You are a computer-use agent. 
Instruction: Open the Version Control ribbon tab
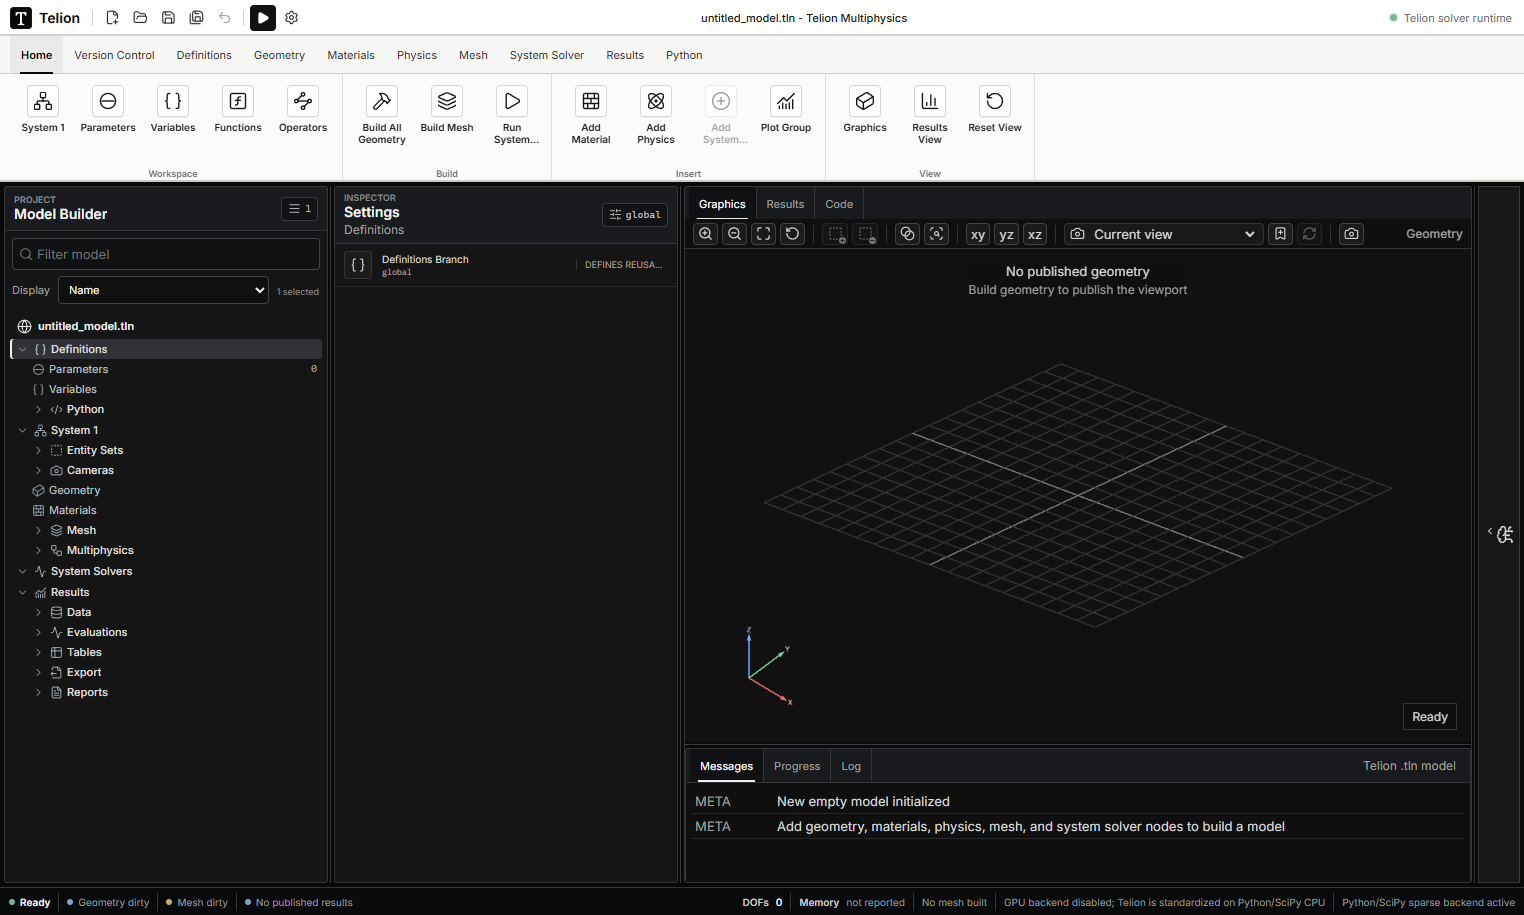[114, 55]
